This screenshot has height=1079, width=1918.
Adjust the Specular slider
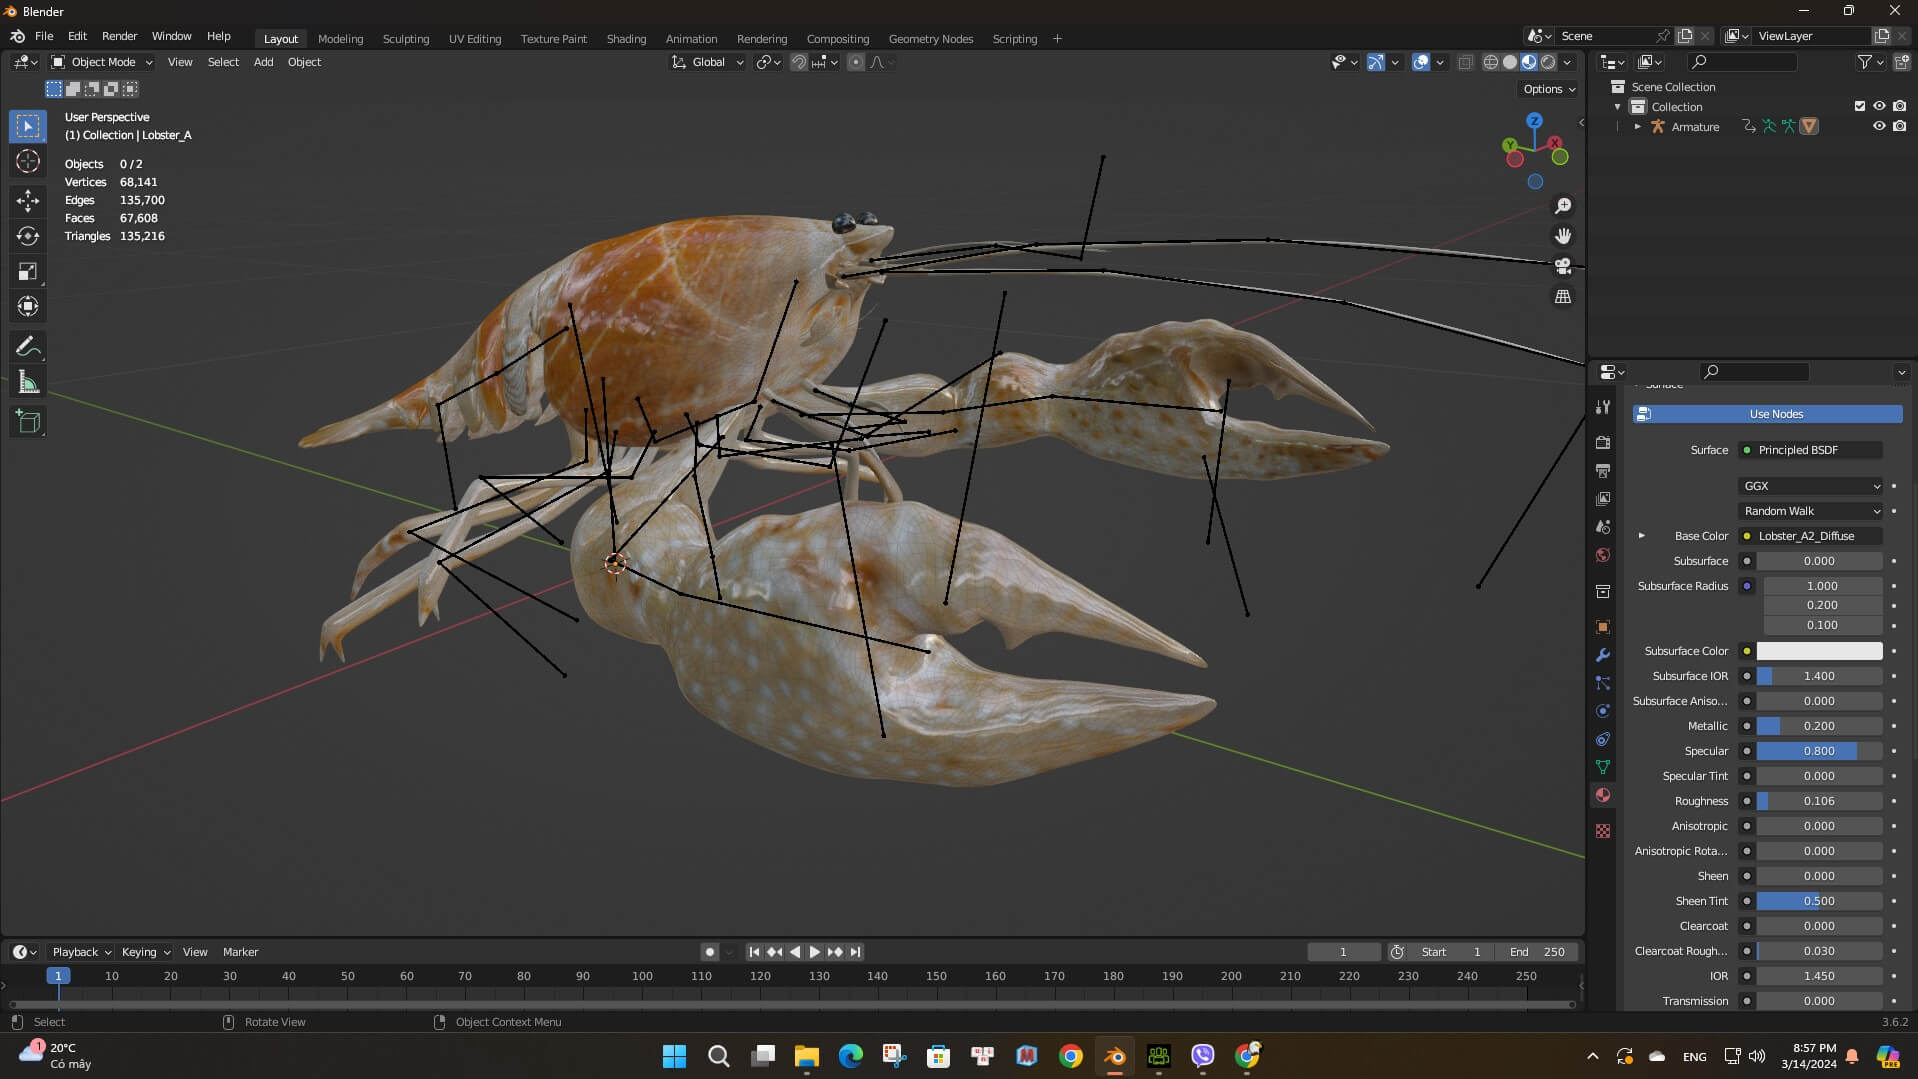(1819, 751)
